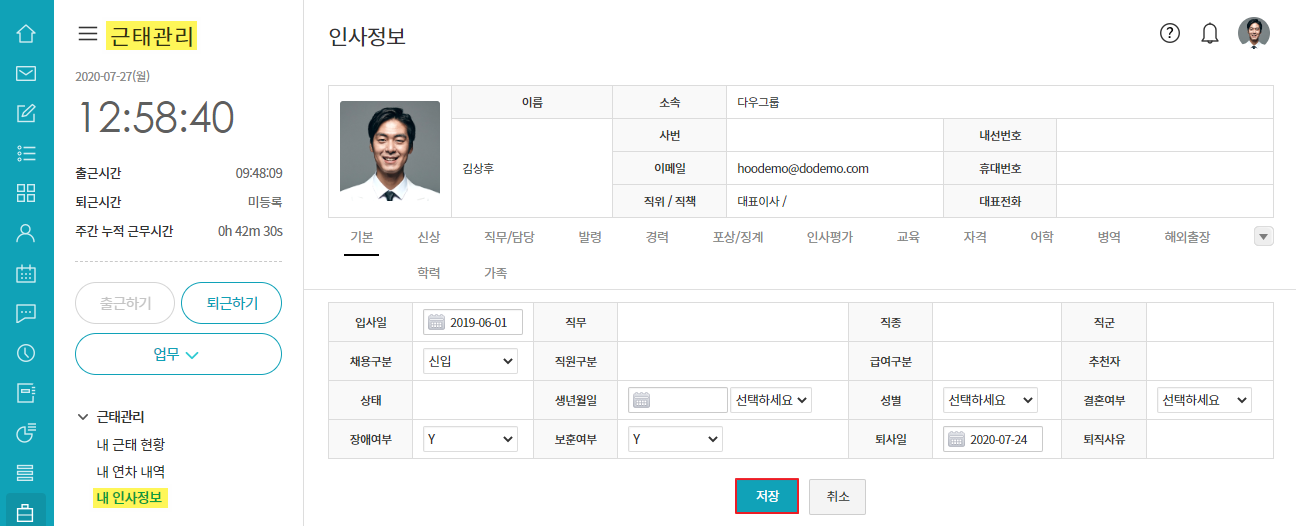Click the clock icon in sidebar
This screenshot has height=526, width=1296.
point(26,353)
